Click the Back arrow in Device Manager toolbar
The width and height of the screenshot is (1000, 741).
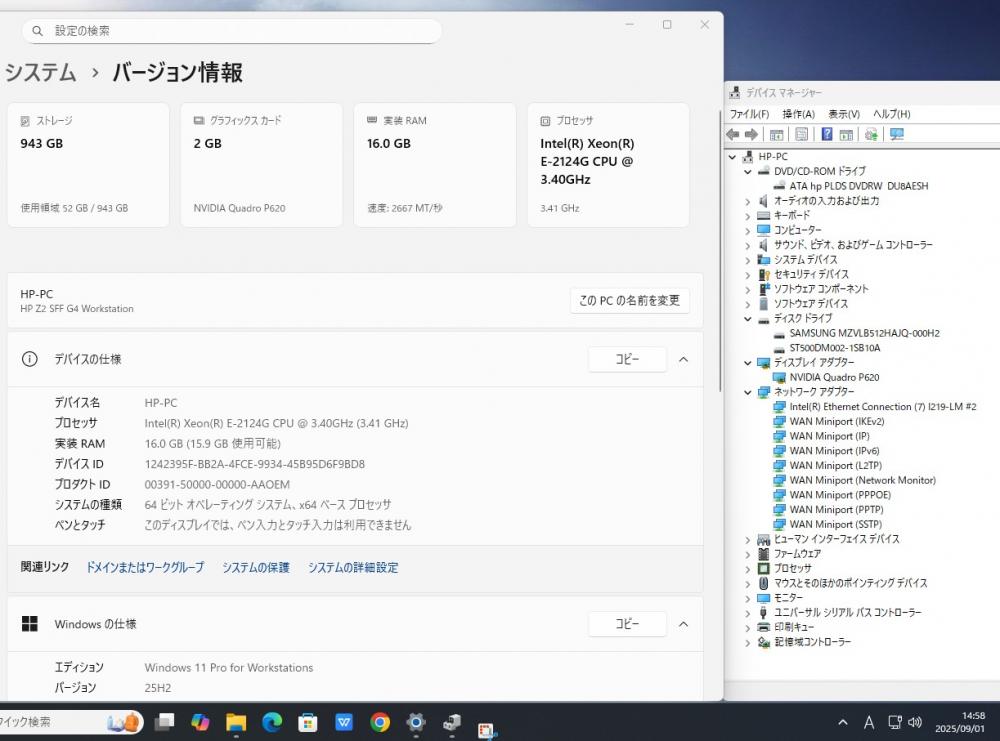[x=733, y=134]
